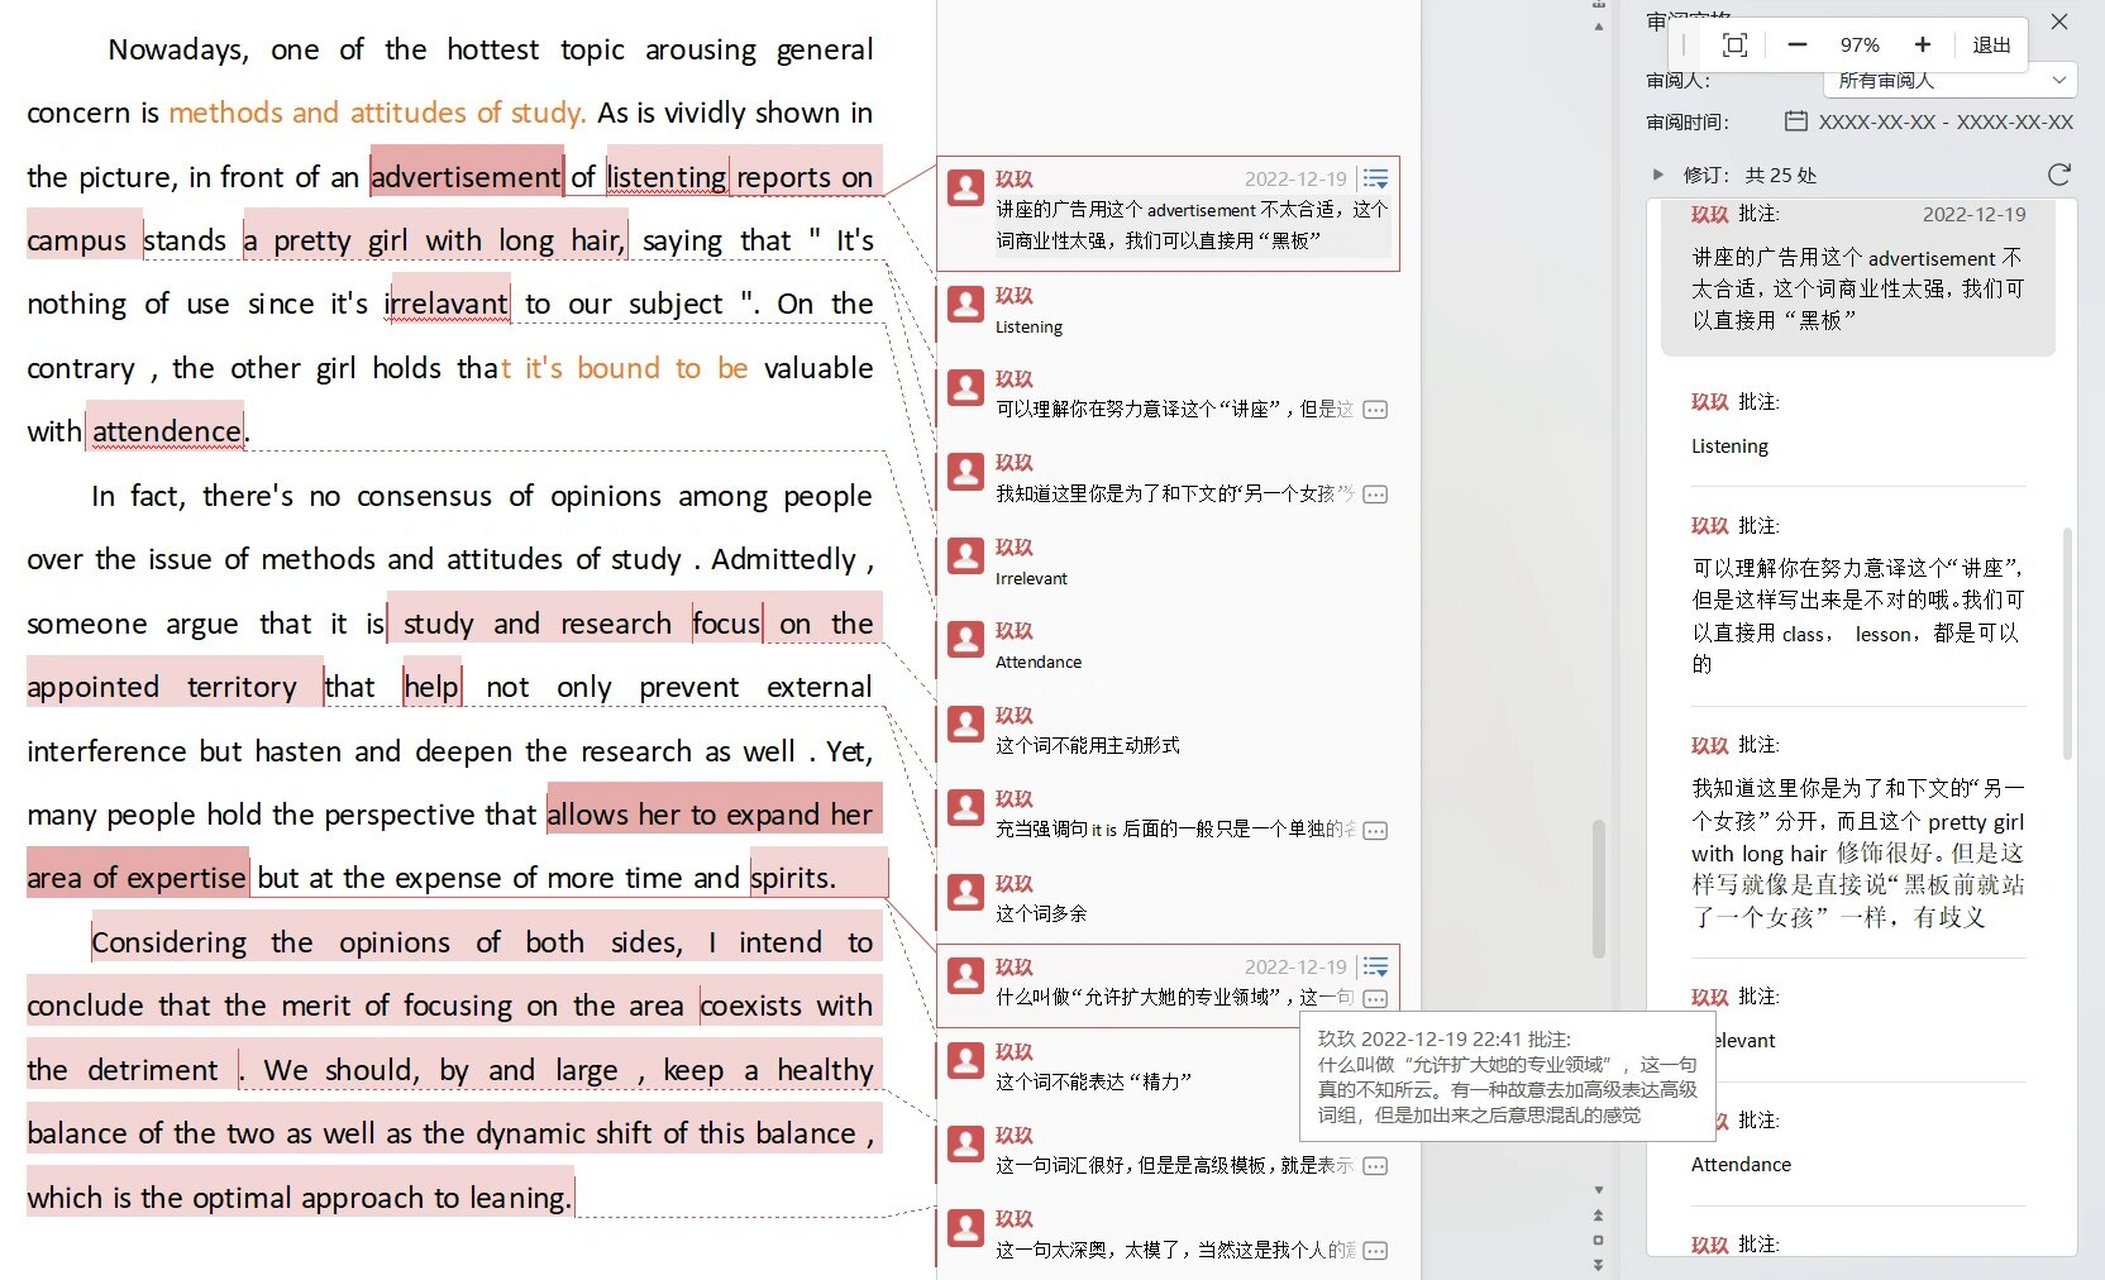The height and width of the screenshot is (1280, 2105).
Task: Select review pane comment about class, lesson
Action: point(1858,615)
